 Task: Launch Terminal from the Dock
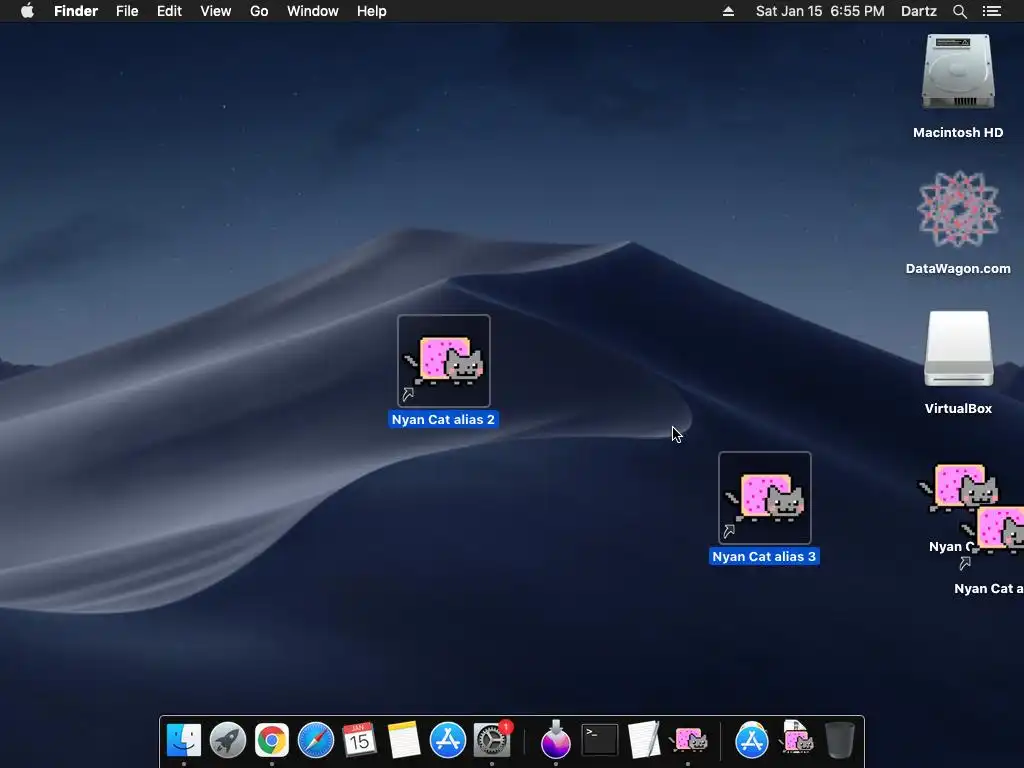pyautogui.click(x=600, y=740)
